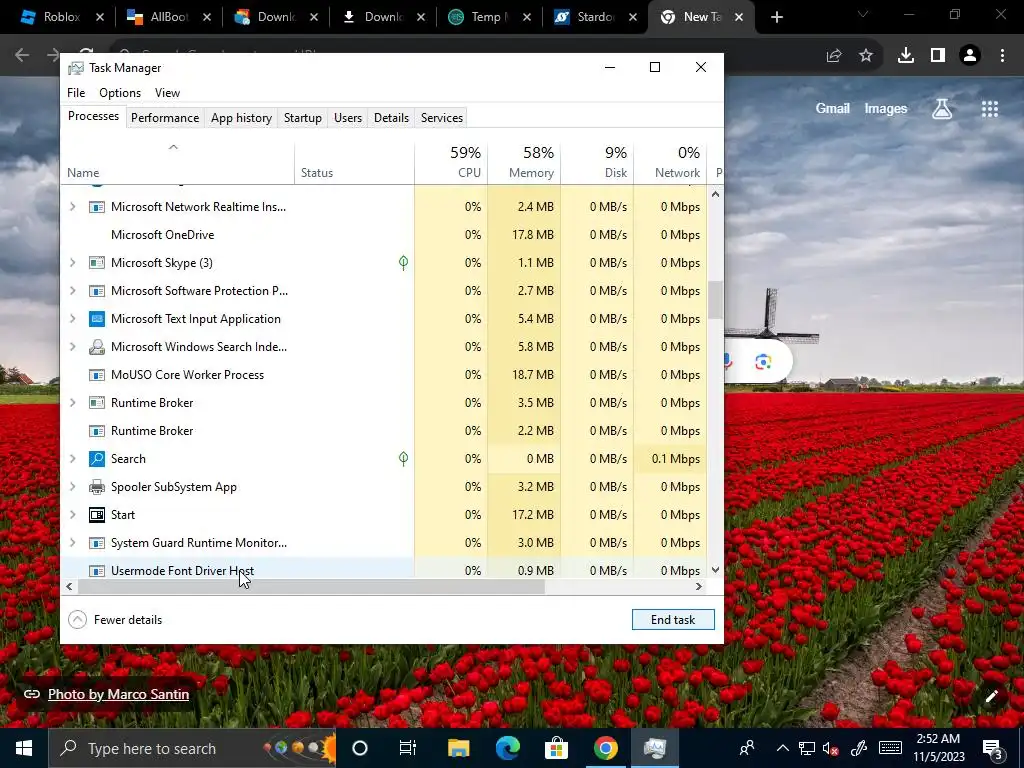Click Task Manager title bar icon
The width and height of the screenshot is (1024, 768).
(x=76, y=68)
